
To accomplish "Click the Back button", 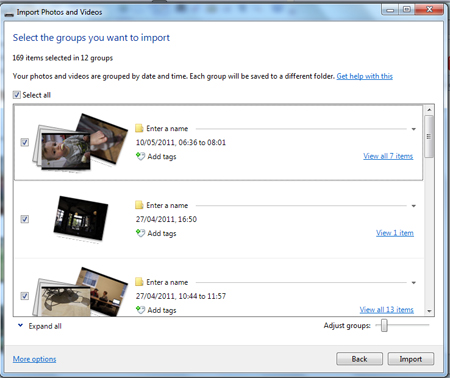I will pyautogui.click(x=359, y=359).
